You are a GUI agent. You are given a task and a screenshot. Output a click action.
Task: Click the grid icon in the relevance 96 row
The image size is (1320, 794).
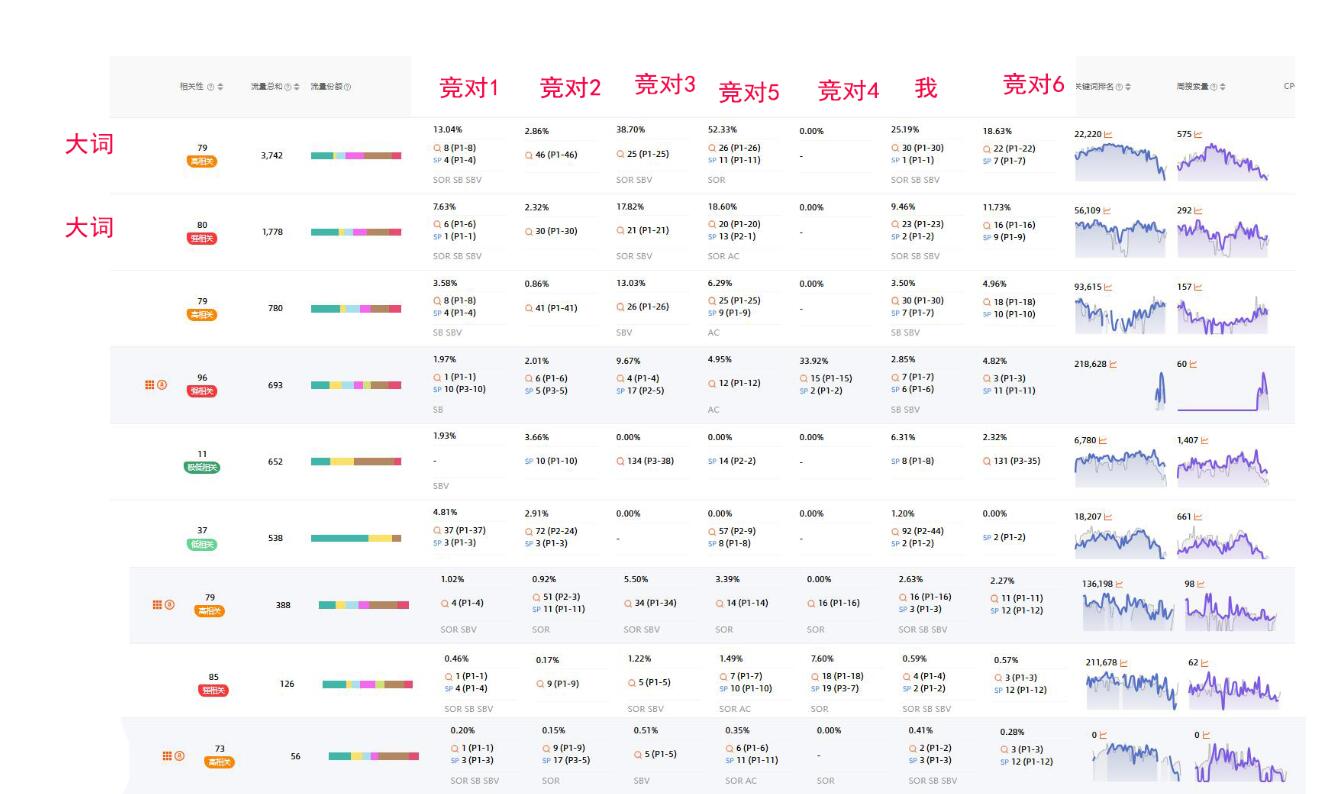pos(149,385)
